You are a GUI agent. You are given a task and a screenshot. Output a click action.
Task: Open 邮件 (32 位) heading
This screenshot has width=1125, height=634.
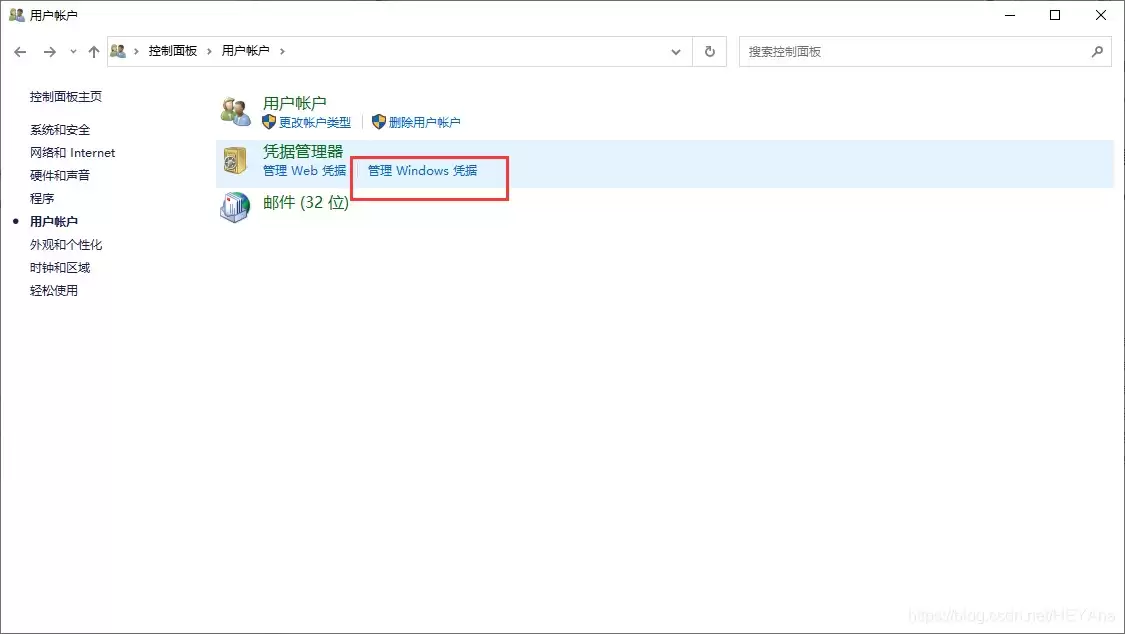click(306, 203)
